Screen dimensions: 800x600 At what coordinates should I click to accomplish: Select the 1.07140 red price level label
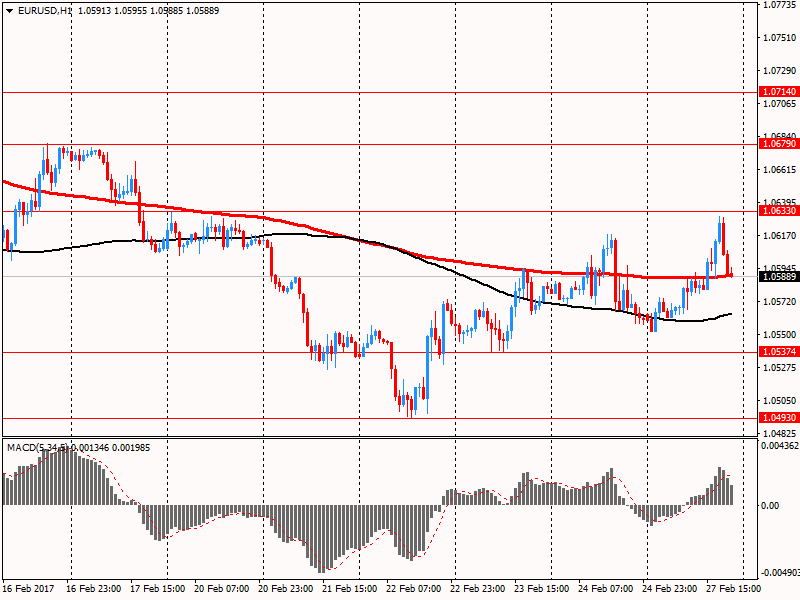[x=779, y=92]
